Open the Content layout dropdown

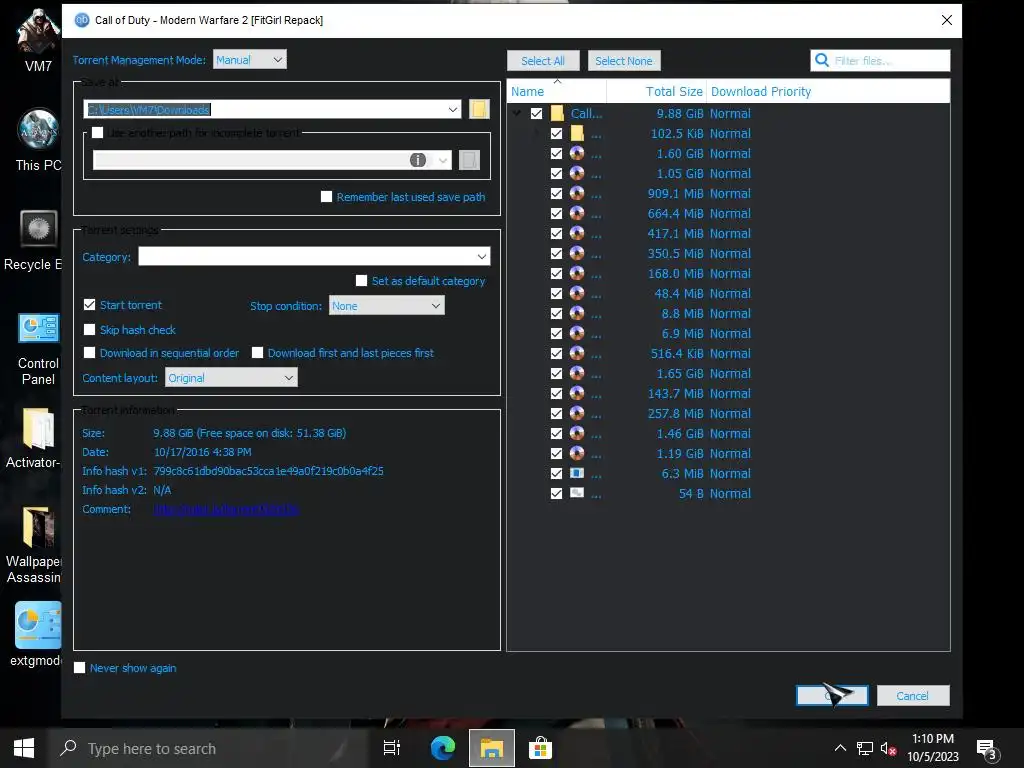(231, 377)
